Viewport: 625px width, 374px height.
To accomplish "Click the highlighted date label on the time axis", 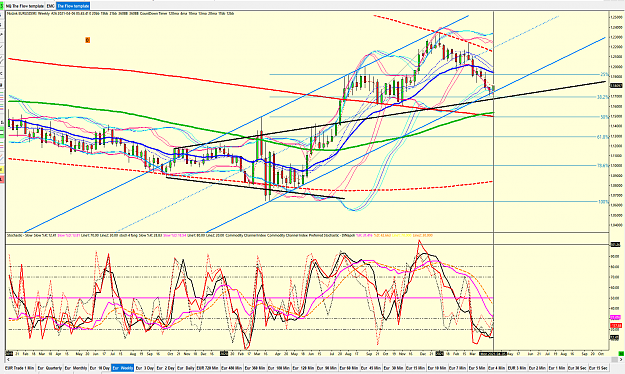I will point(493,354).
